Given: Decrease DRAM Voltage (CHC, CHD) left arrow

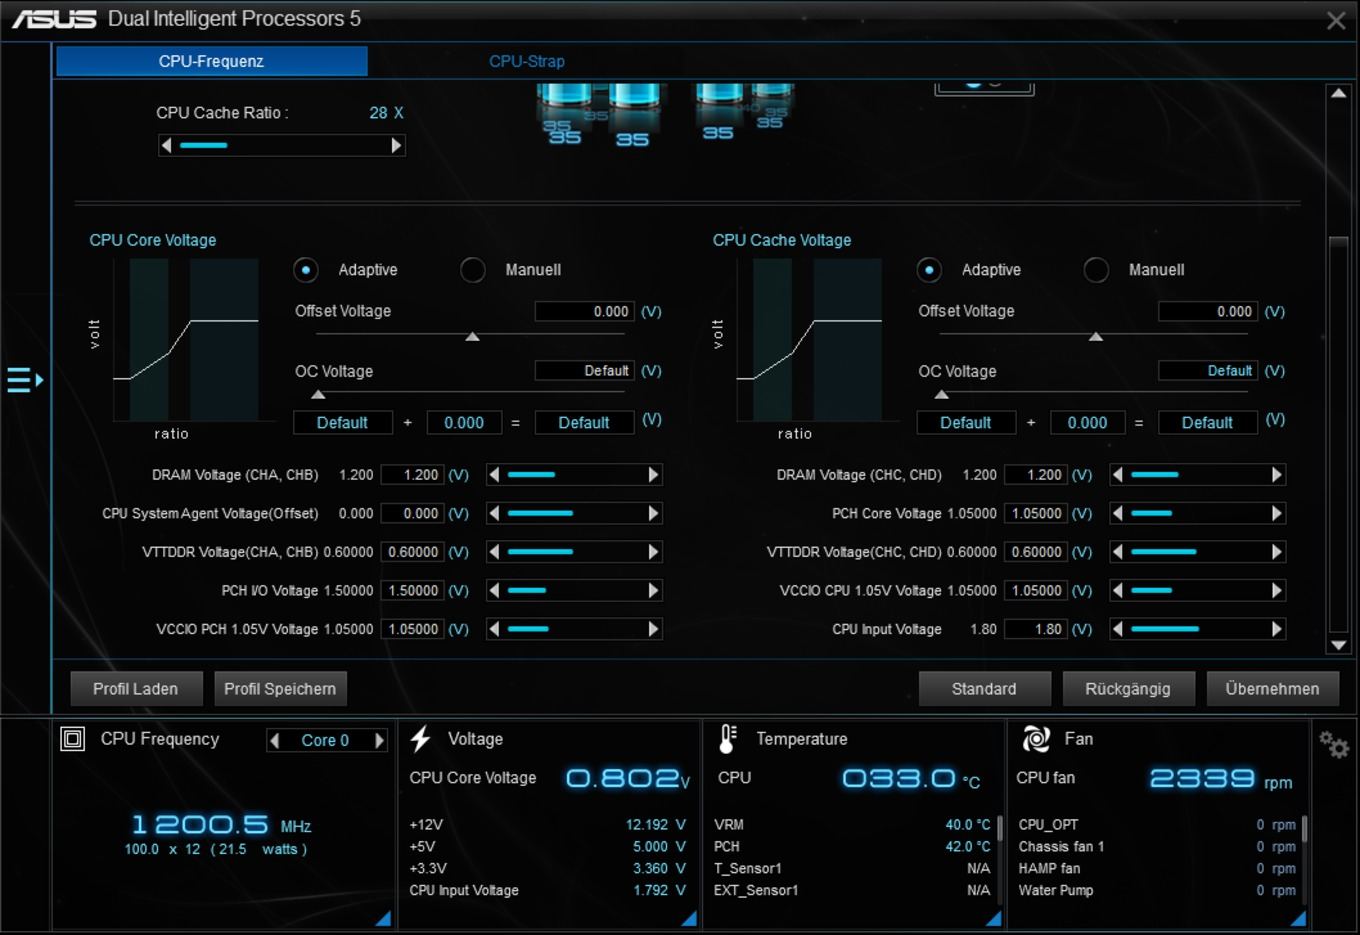Looking at the screenshot, I should coord(1118,475).
